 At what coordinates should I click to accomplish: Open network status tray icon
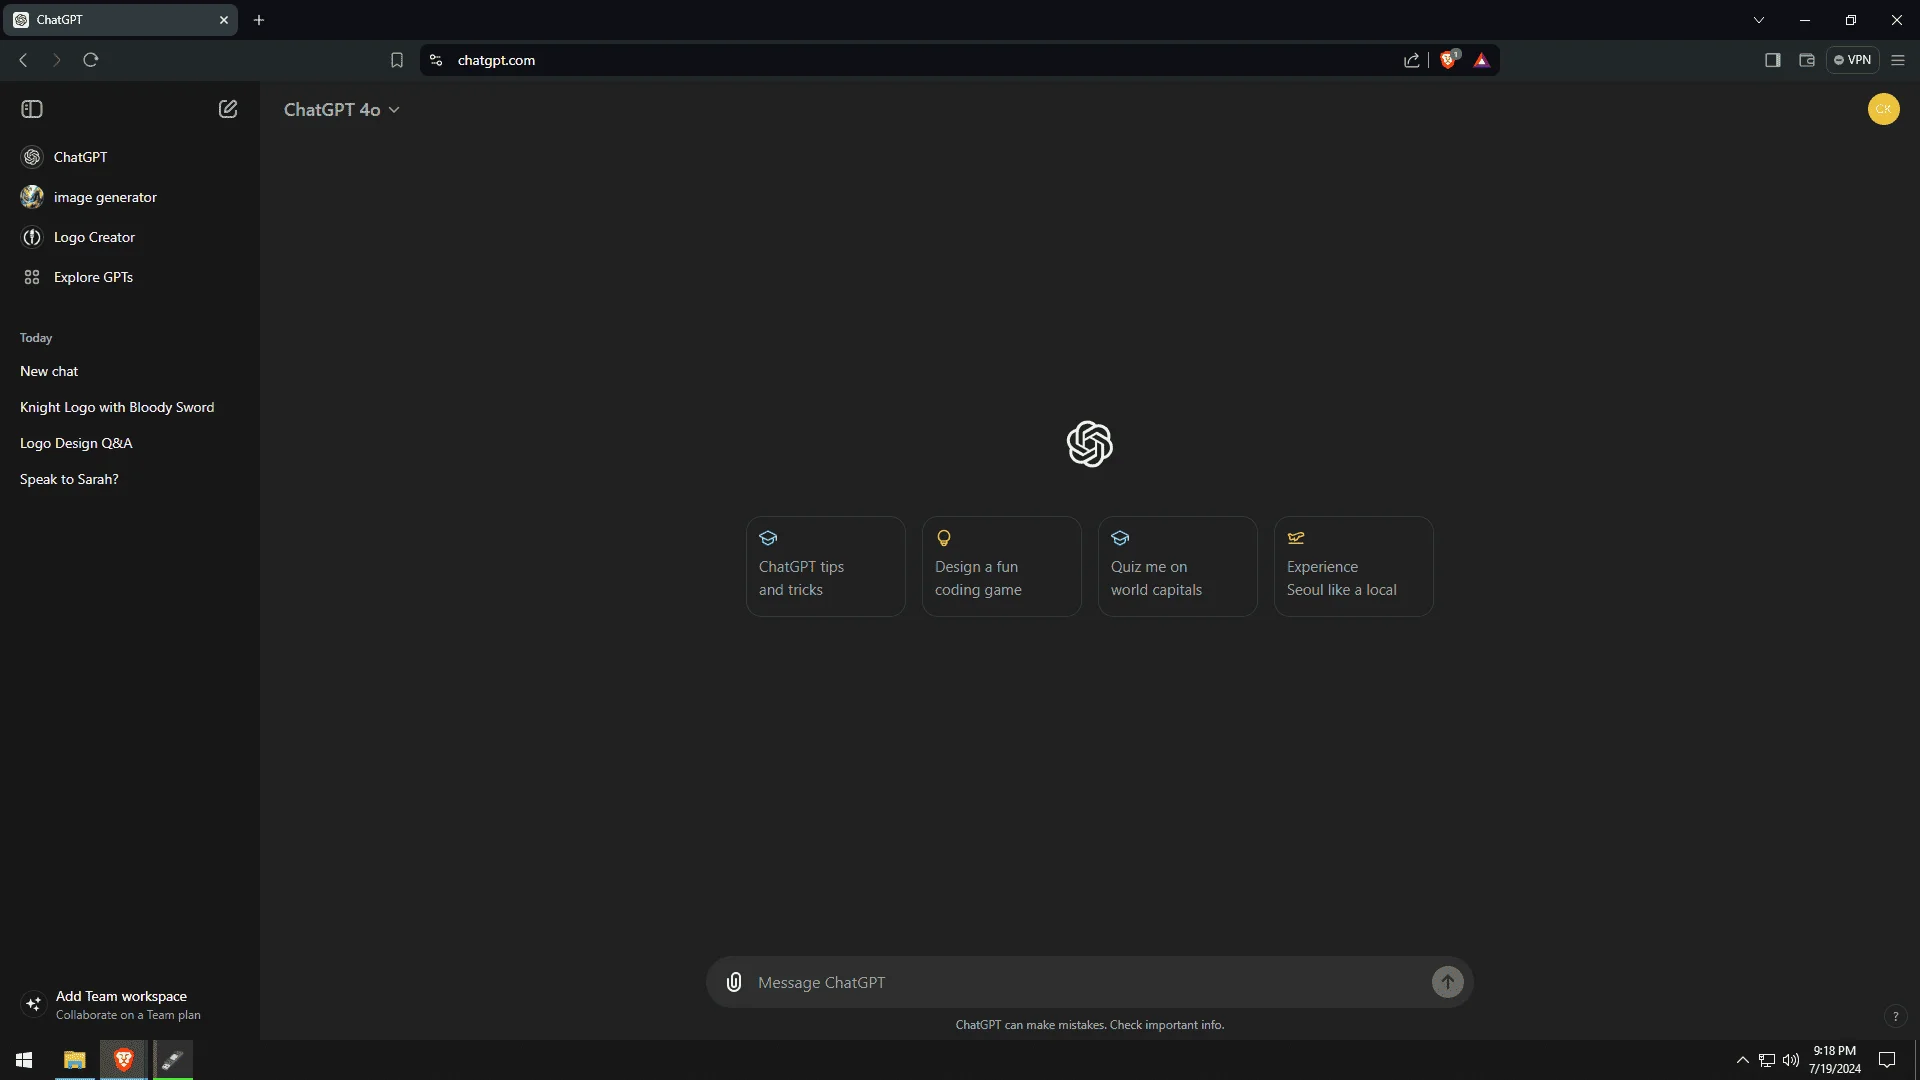pyautogui.click(x=1767, y=1060)
